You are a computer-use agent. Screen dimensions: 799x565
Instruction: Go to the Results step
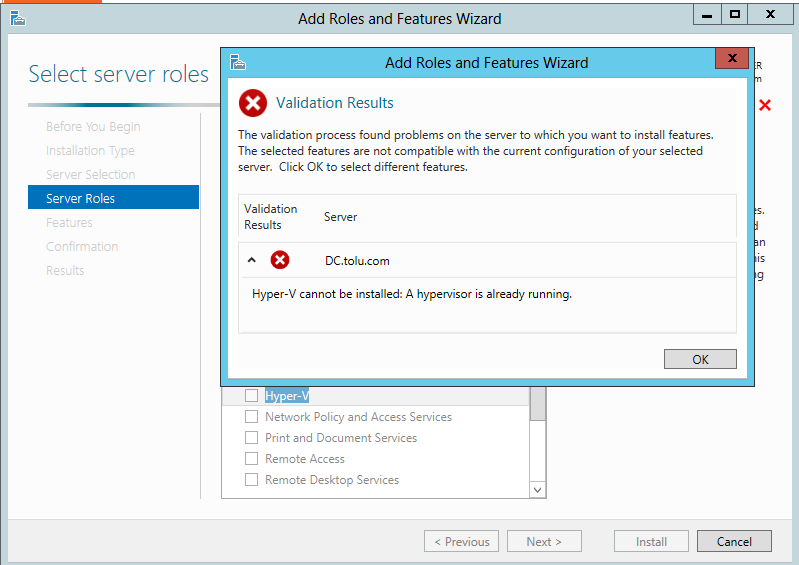[x=65, y=270]
